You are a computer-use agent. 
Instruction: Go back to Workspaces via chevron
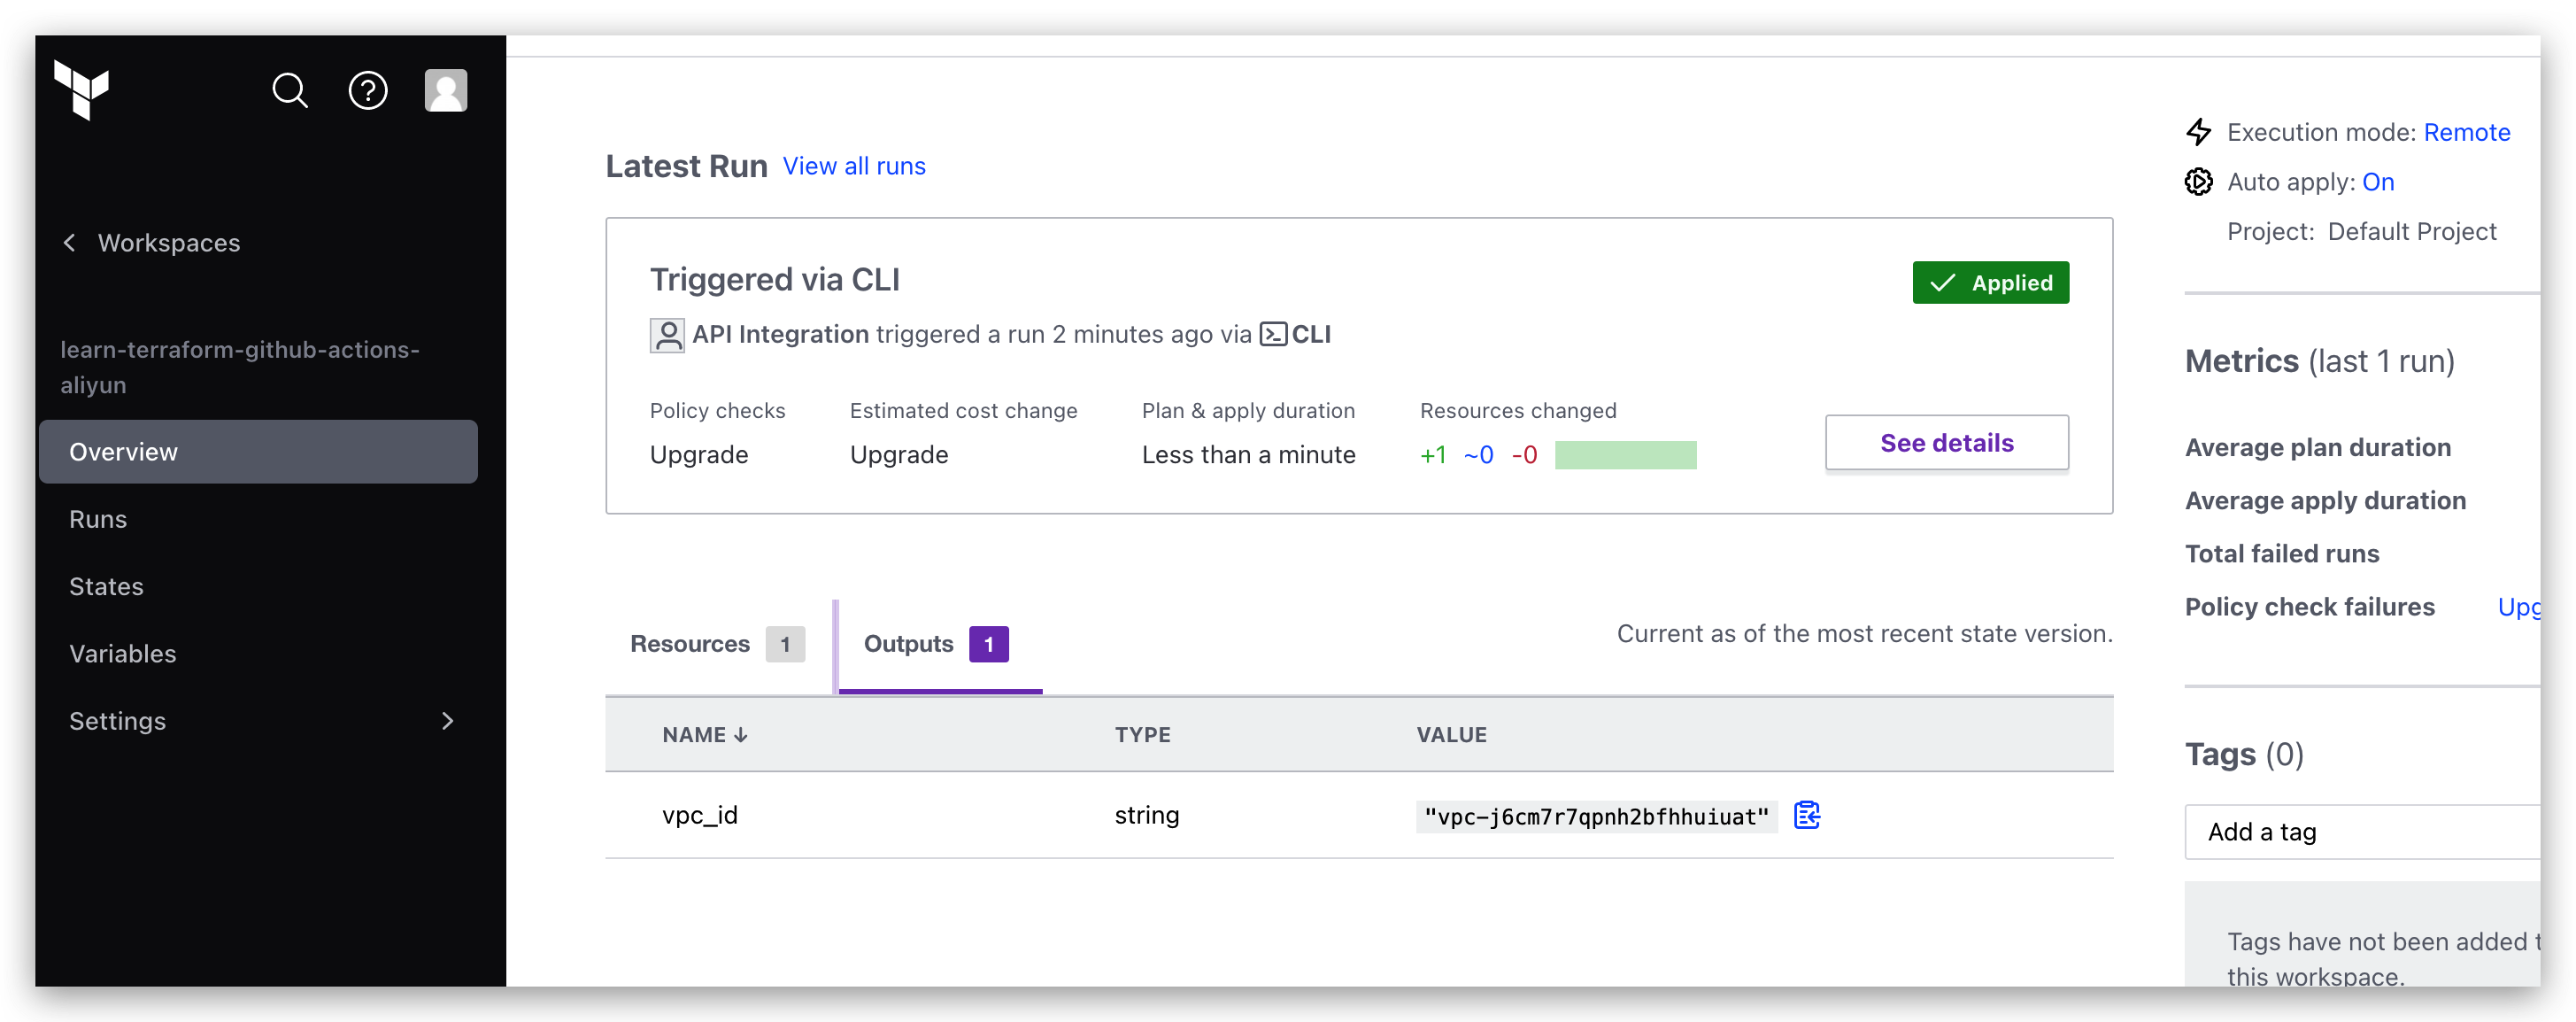pyautogui.click(x=70, y=243)
